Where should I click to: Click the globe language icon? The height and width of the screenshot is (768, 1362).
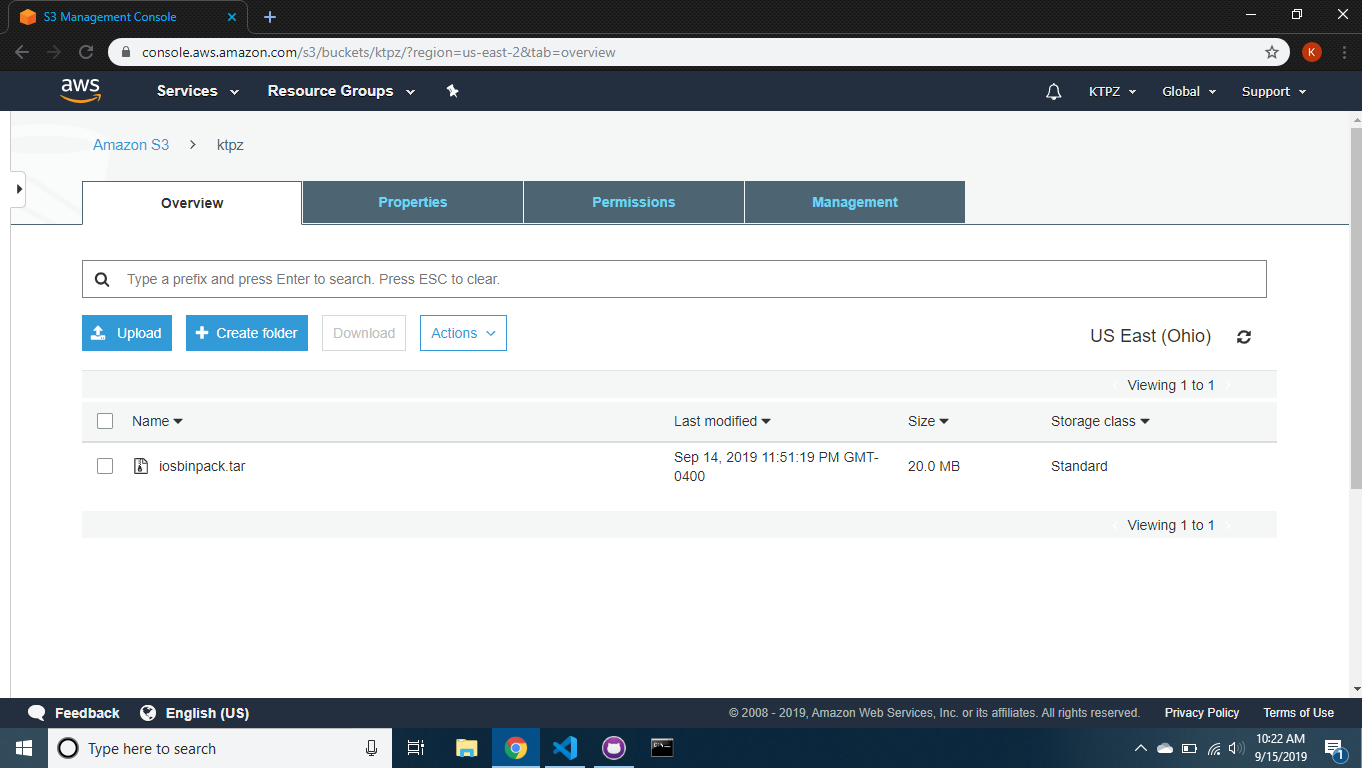click(x=148, y=713)
